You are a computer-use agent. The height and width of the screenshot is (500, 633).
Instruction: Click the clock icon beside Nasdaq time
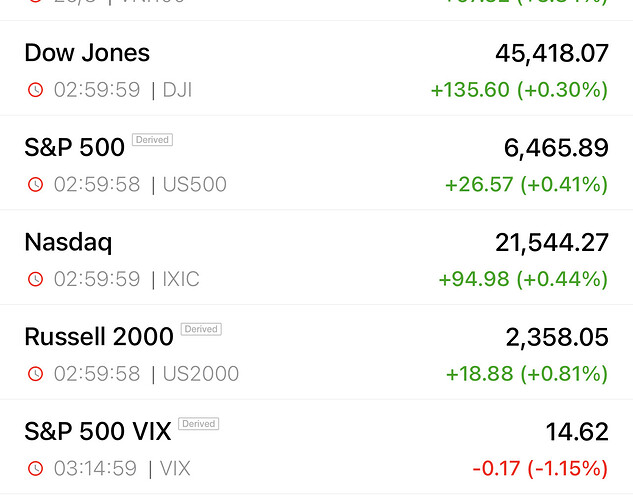pyautogui.click(x=36, y=279)
